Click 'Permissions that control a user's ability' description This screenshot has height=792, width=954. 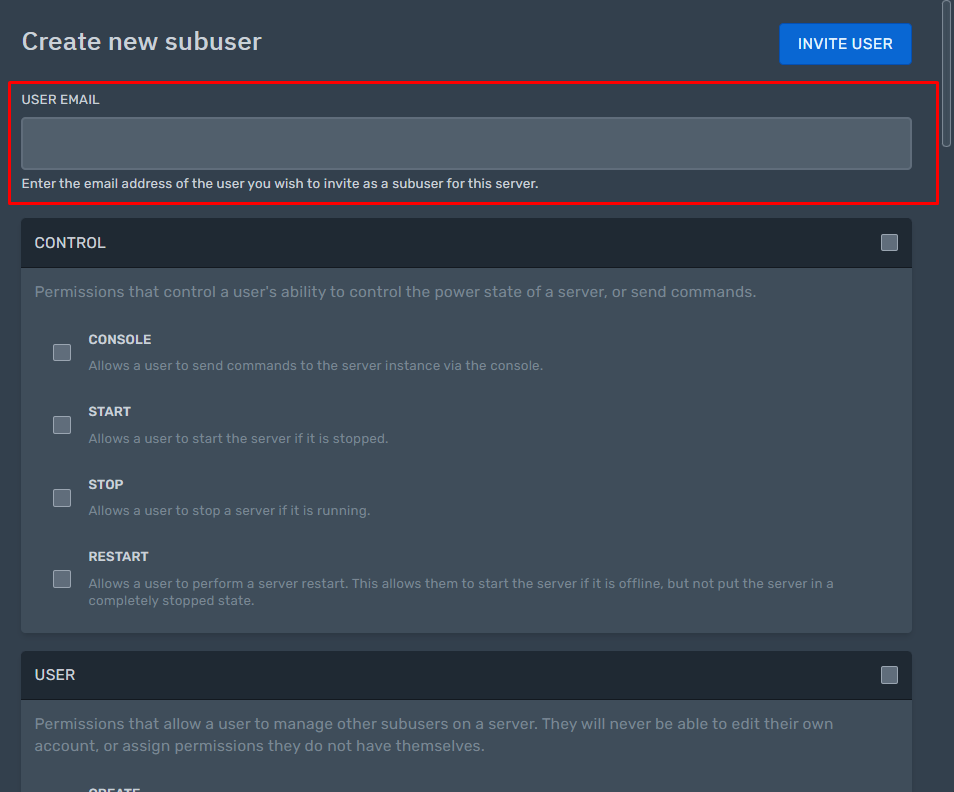pyautogui.click(x=395, y=292)
